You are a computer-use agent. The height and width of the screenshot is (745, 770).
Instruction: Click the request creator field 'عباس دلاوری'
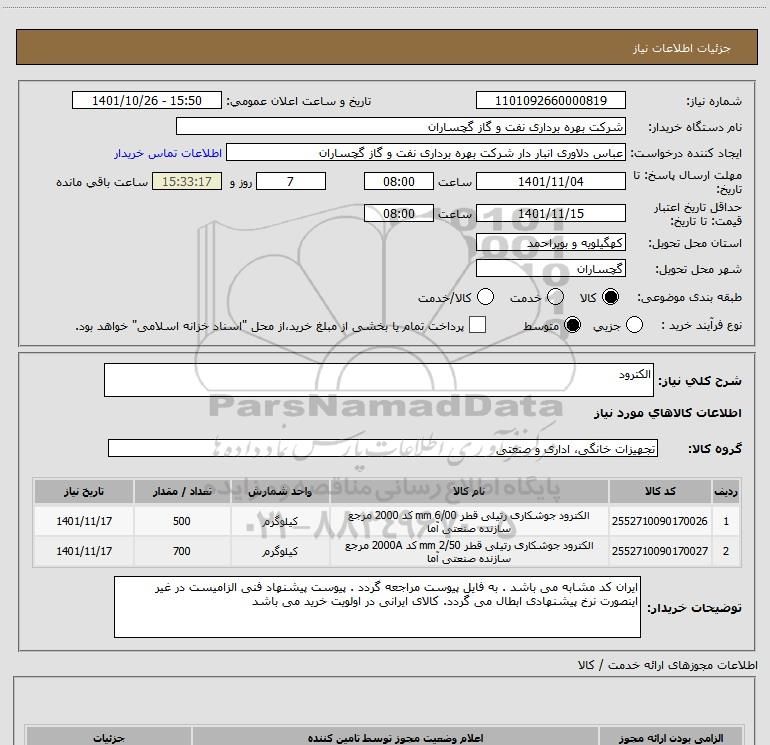(426, 153)
